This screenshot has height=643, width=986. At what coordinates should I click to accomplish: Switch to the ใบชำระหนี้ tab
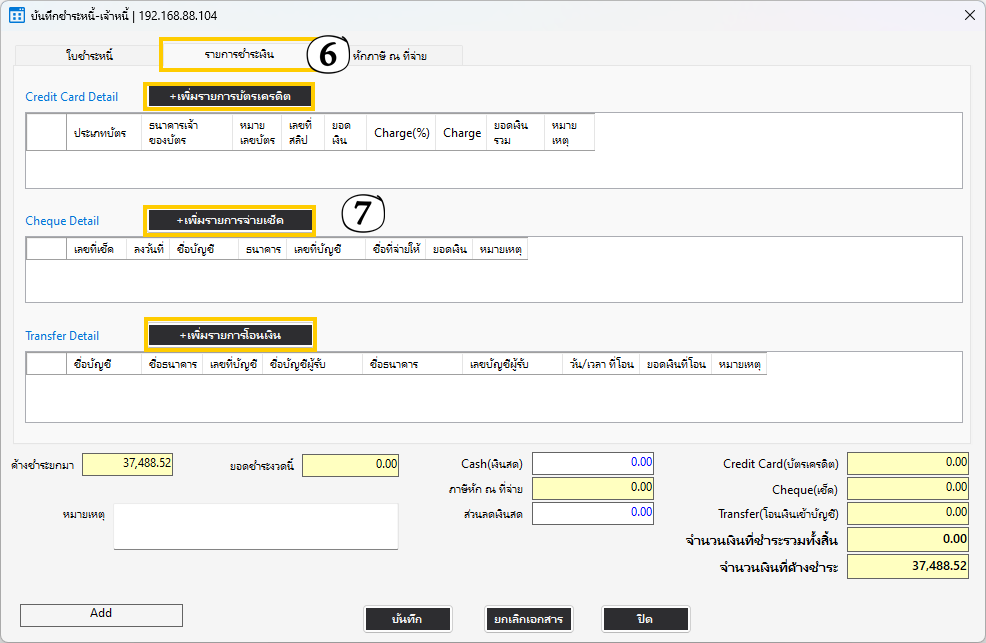[x=89, y=56]
